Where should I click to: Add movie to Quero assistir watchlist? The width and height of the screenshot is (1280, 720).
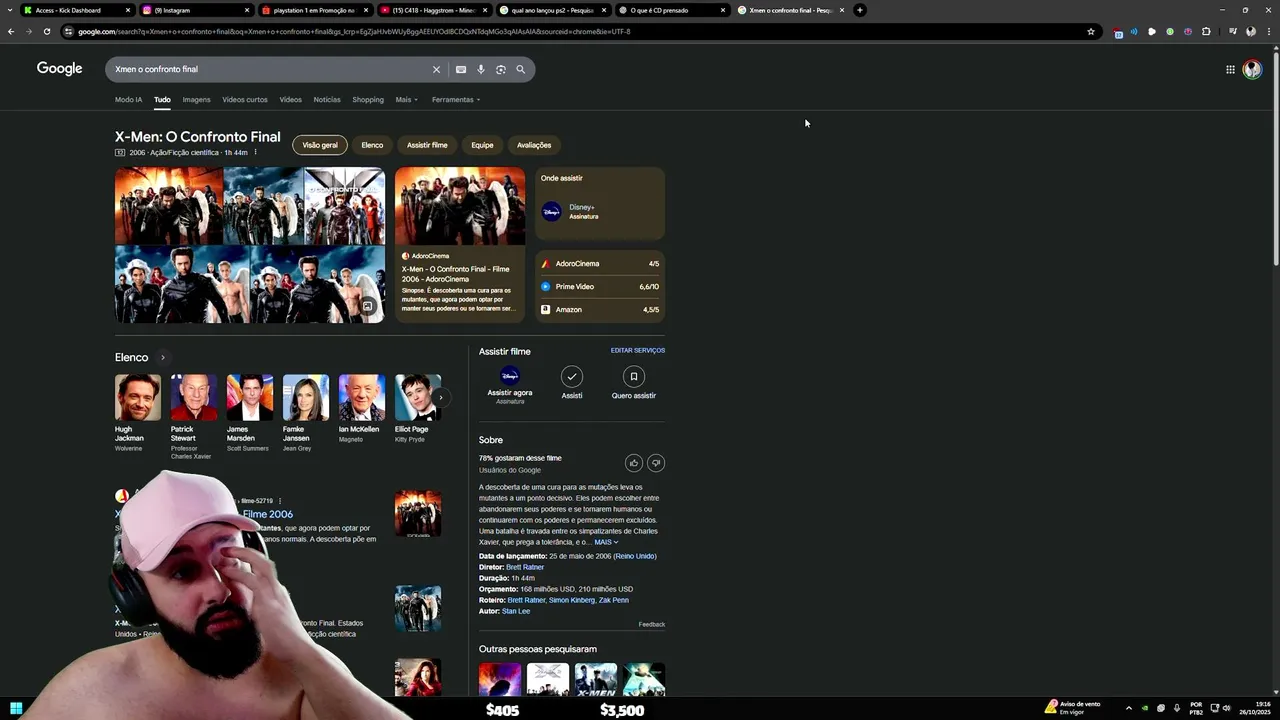pyautogui.click(x=633, y=382)
